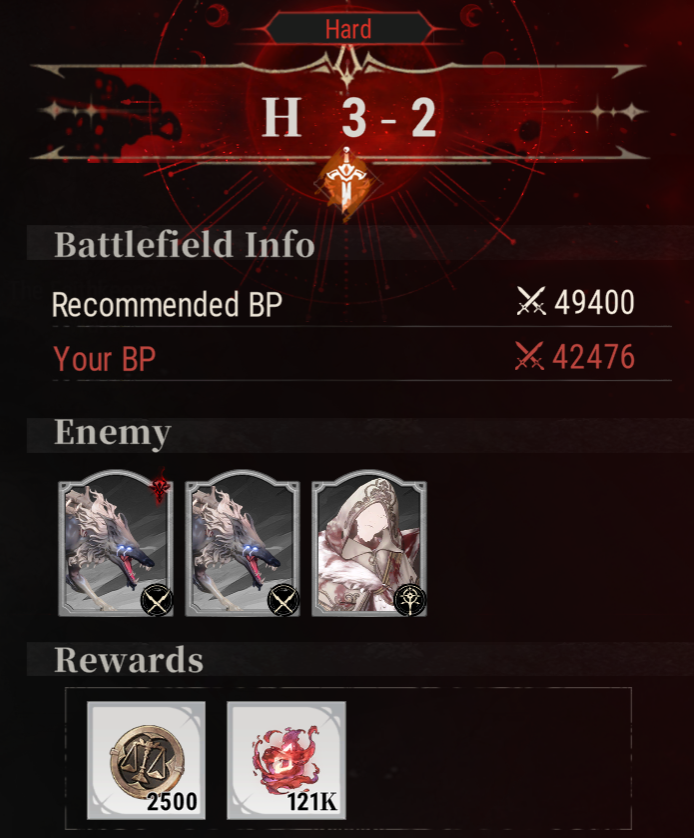The width and height of the screenshot is (694, 838).
Task: Select the second wolf enemy card
Action: [x=243, y=544]
